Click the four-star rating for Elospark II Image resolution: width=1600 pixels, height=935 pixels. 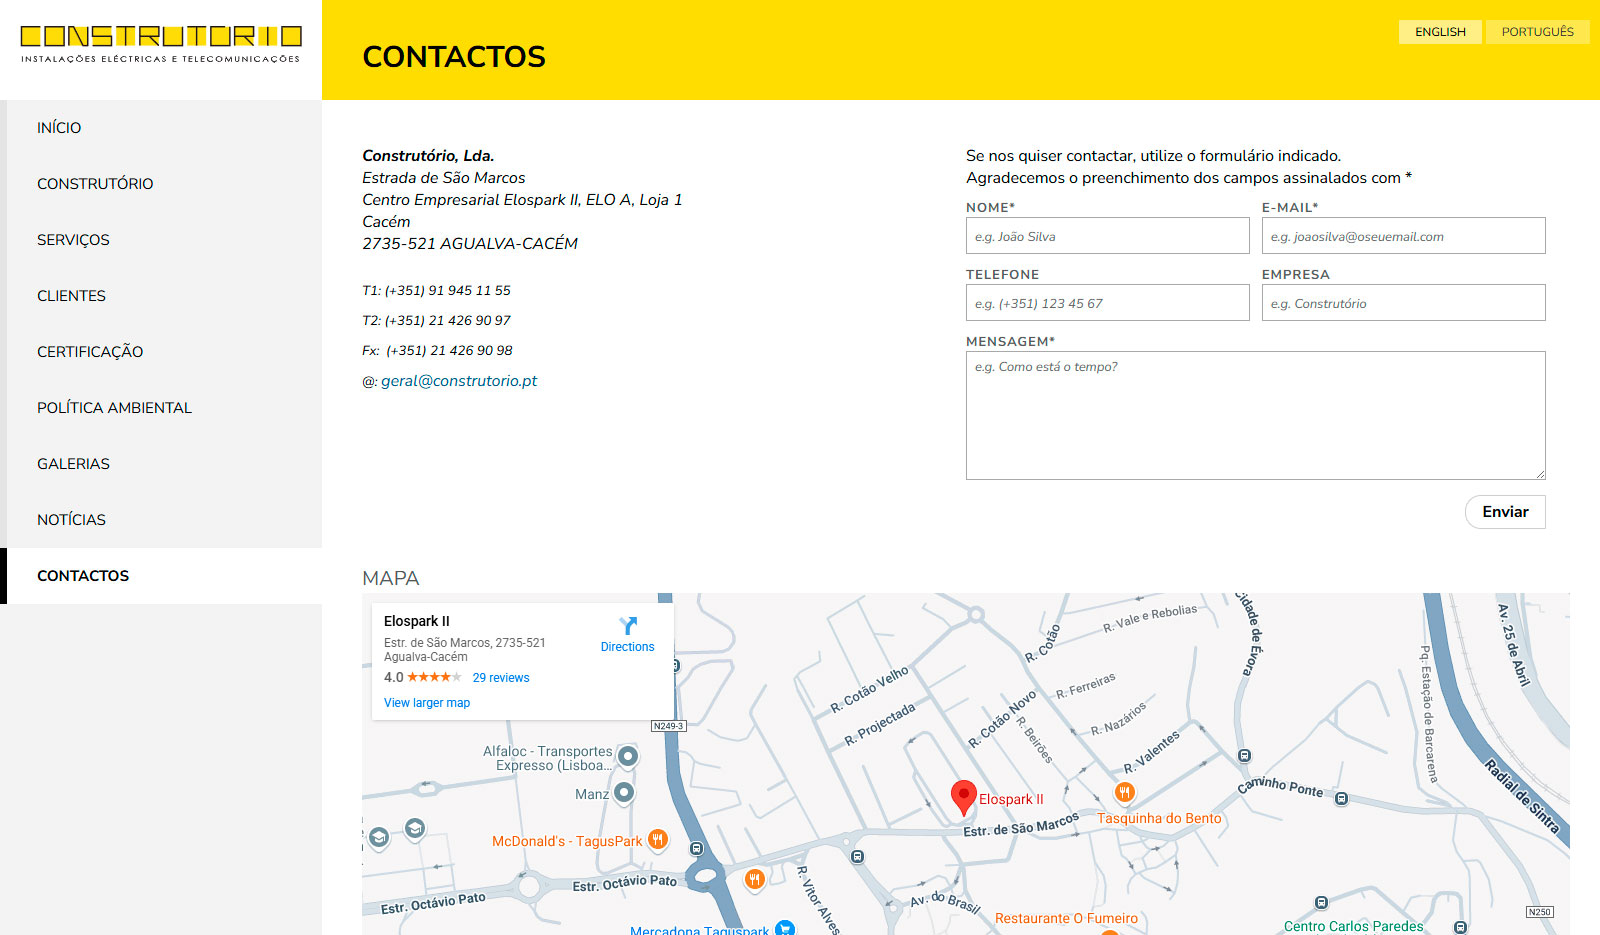(434, 678)
